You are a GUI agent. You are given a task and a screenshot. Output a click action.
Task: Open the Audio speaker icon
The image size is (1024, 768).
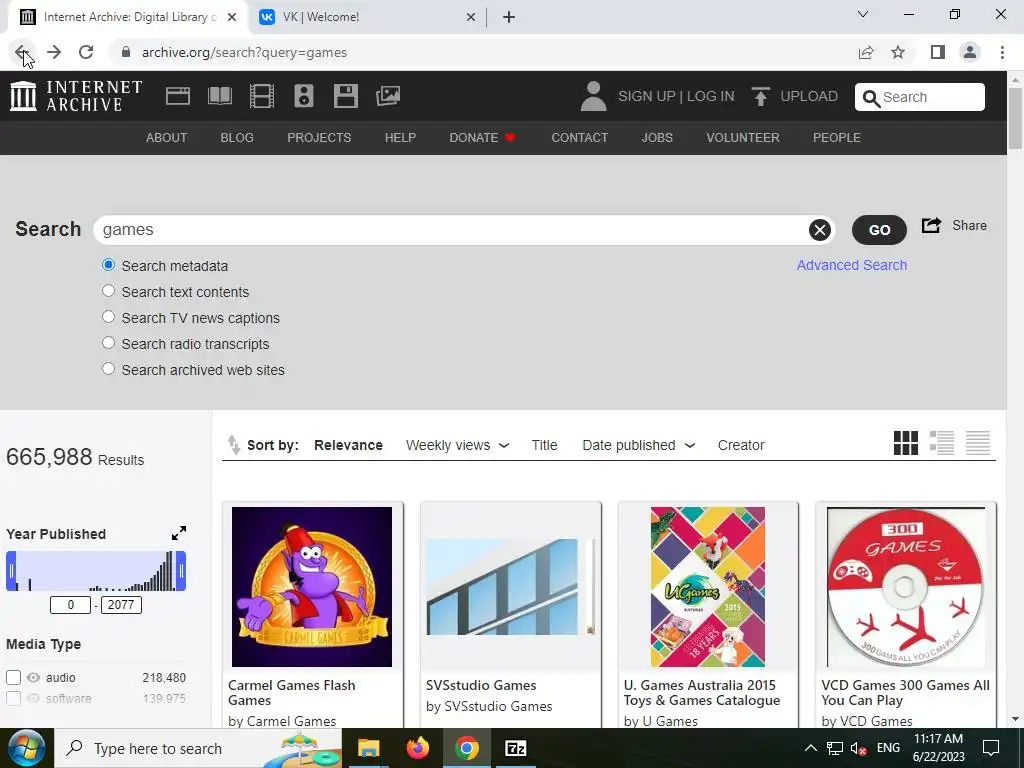(x=304, y=96)
